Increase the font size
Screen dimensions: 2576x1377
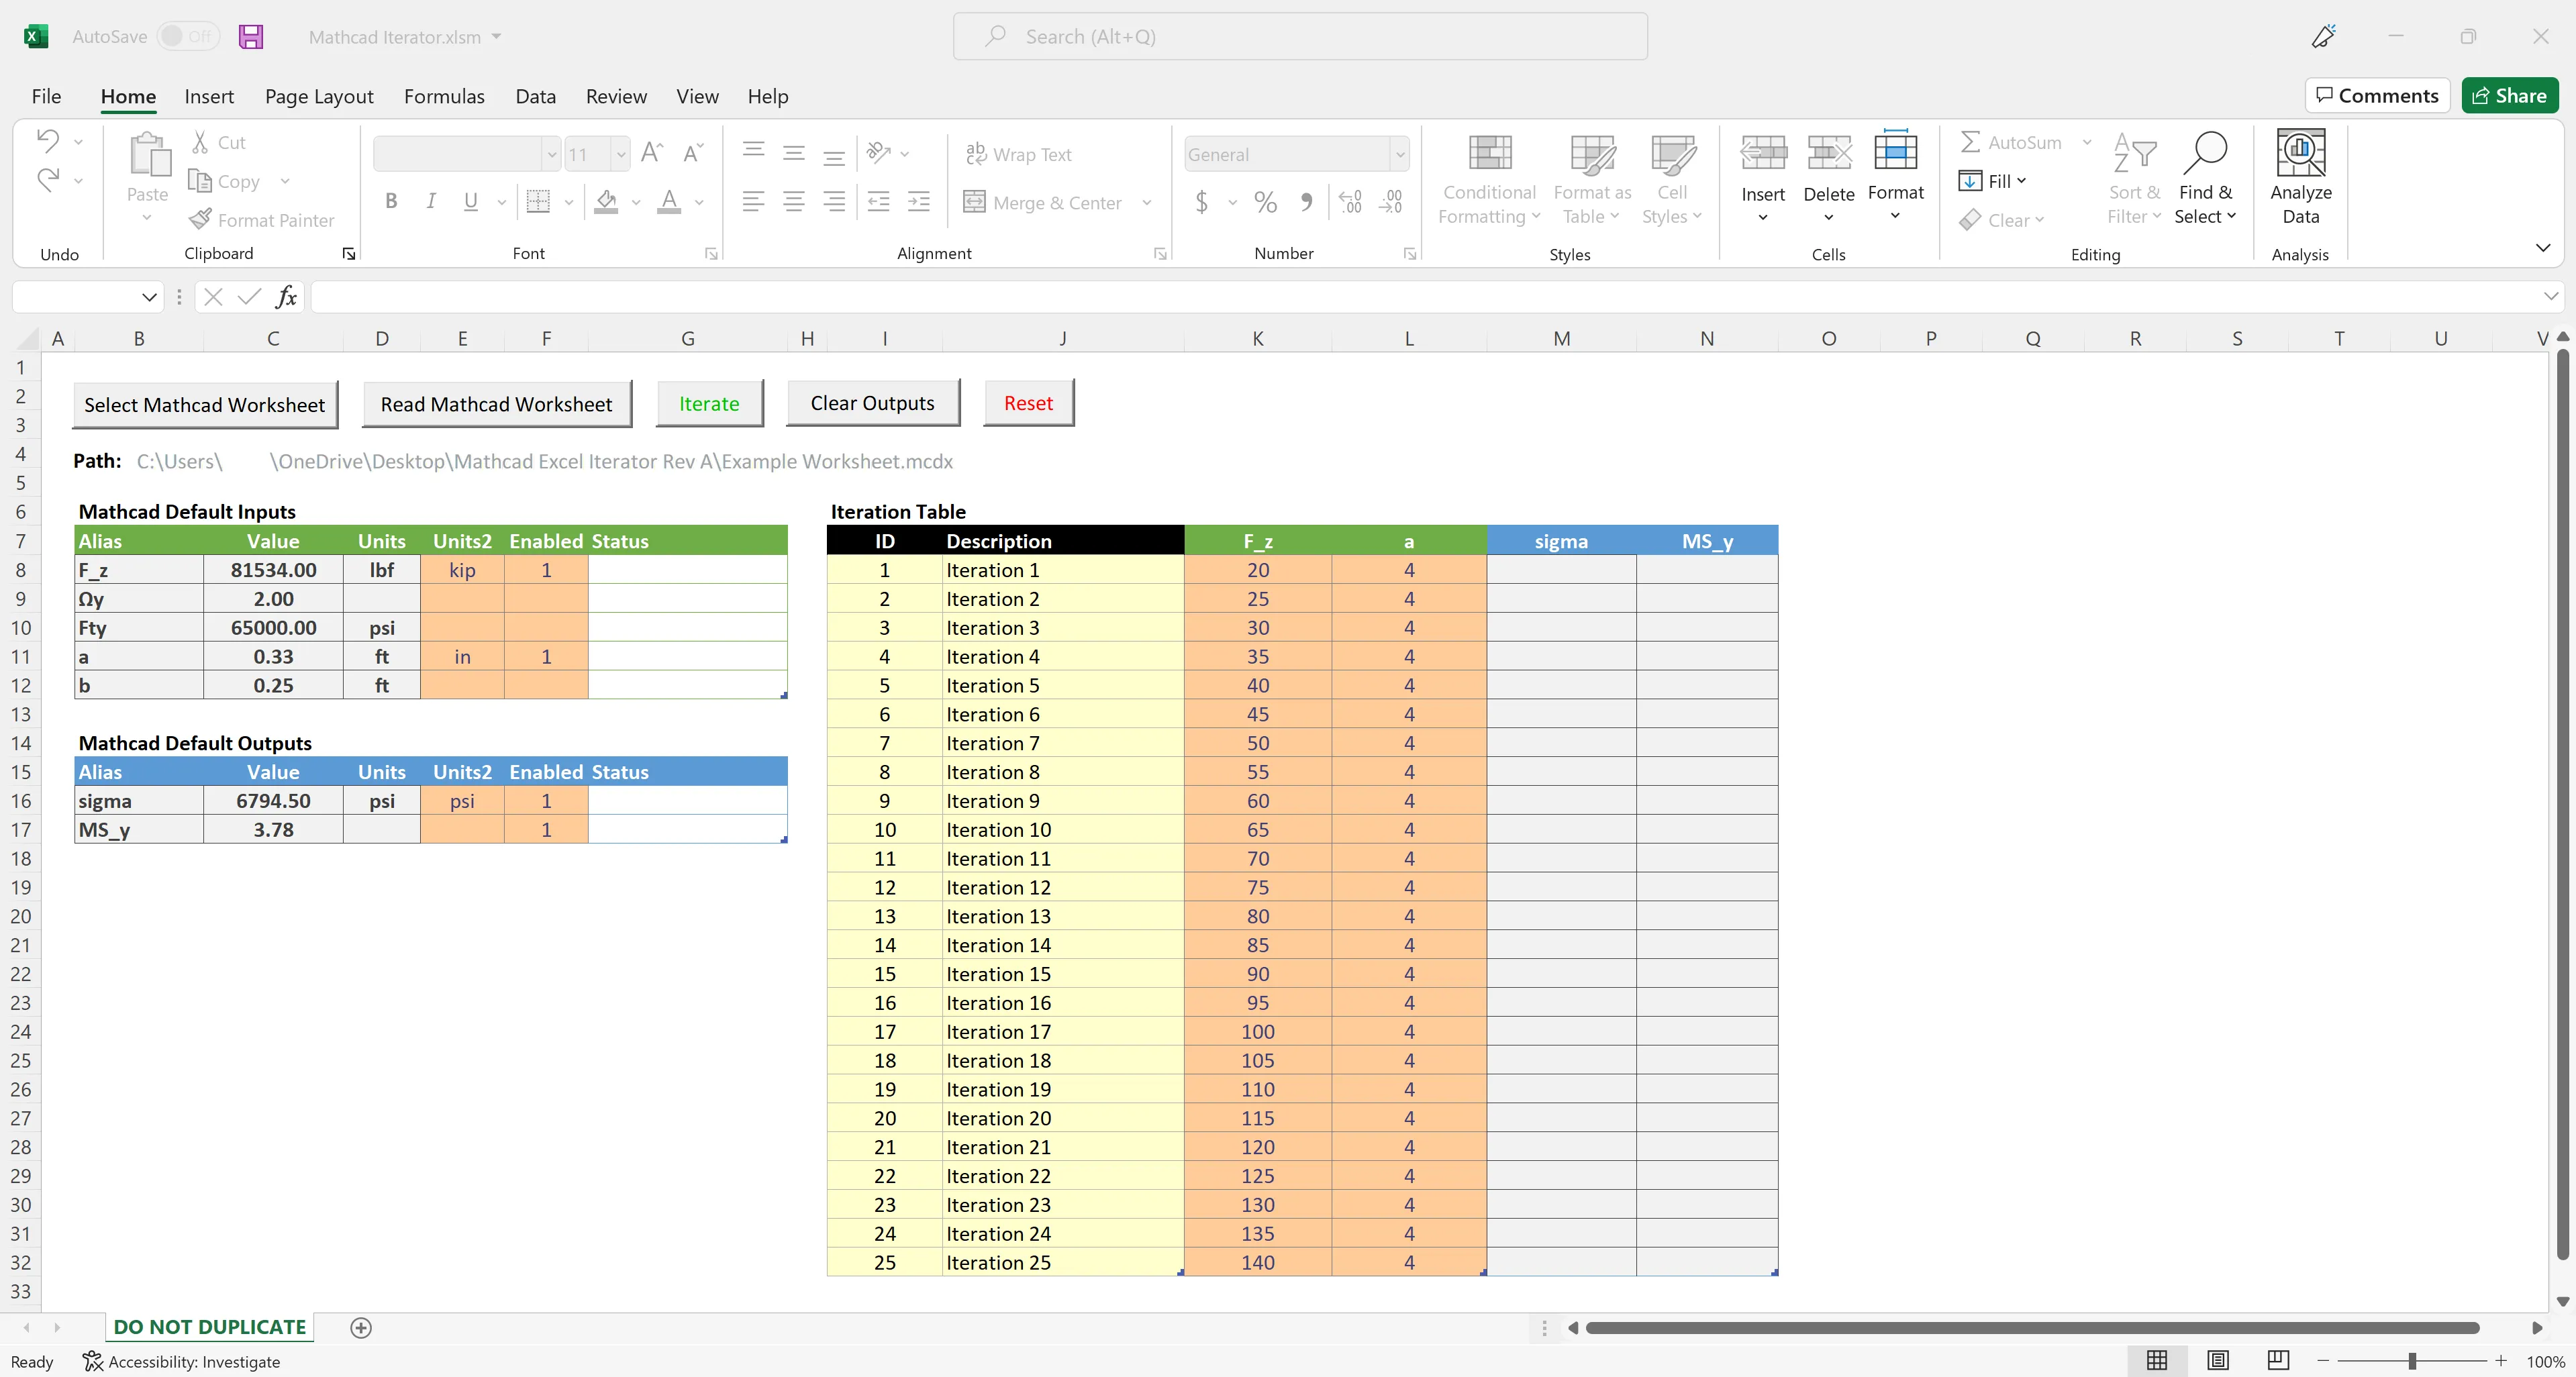(x=651, y=152)
